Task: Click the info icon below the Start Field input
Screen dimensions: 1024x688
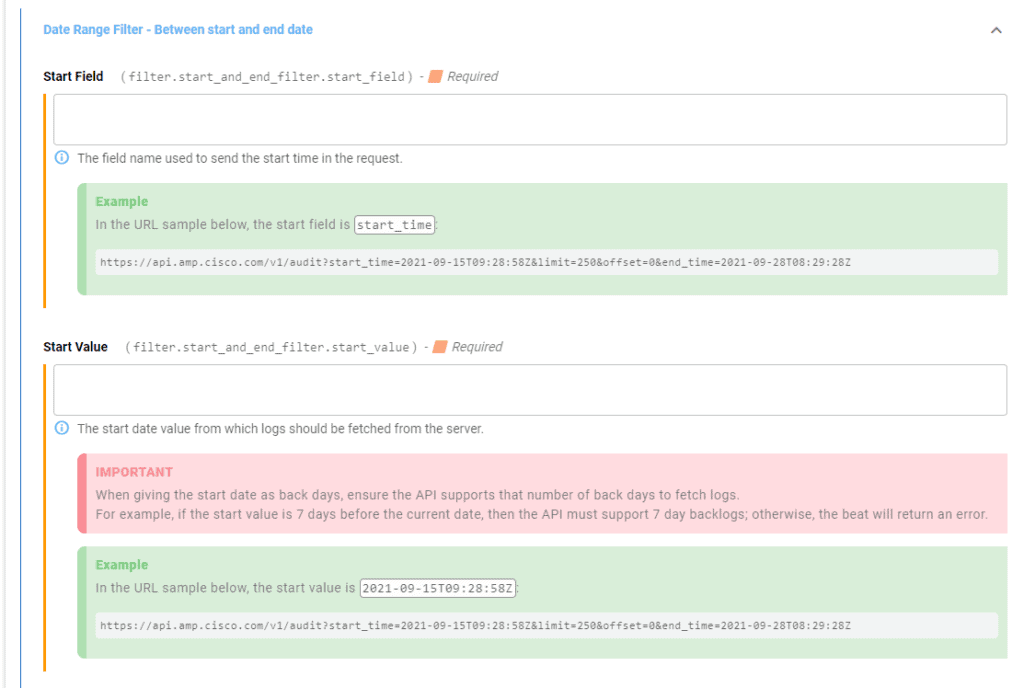Action: (x=62, y=157)
